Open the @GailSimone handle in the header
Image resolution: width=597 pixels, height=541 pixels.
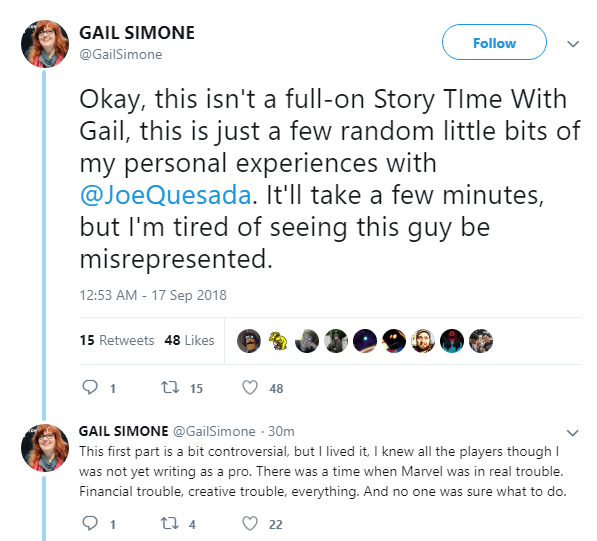click(x=121, y=54)
